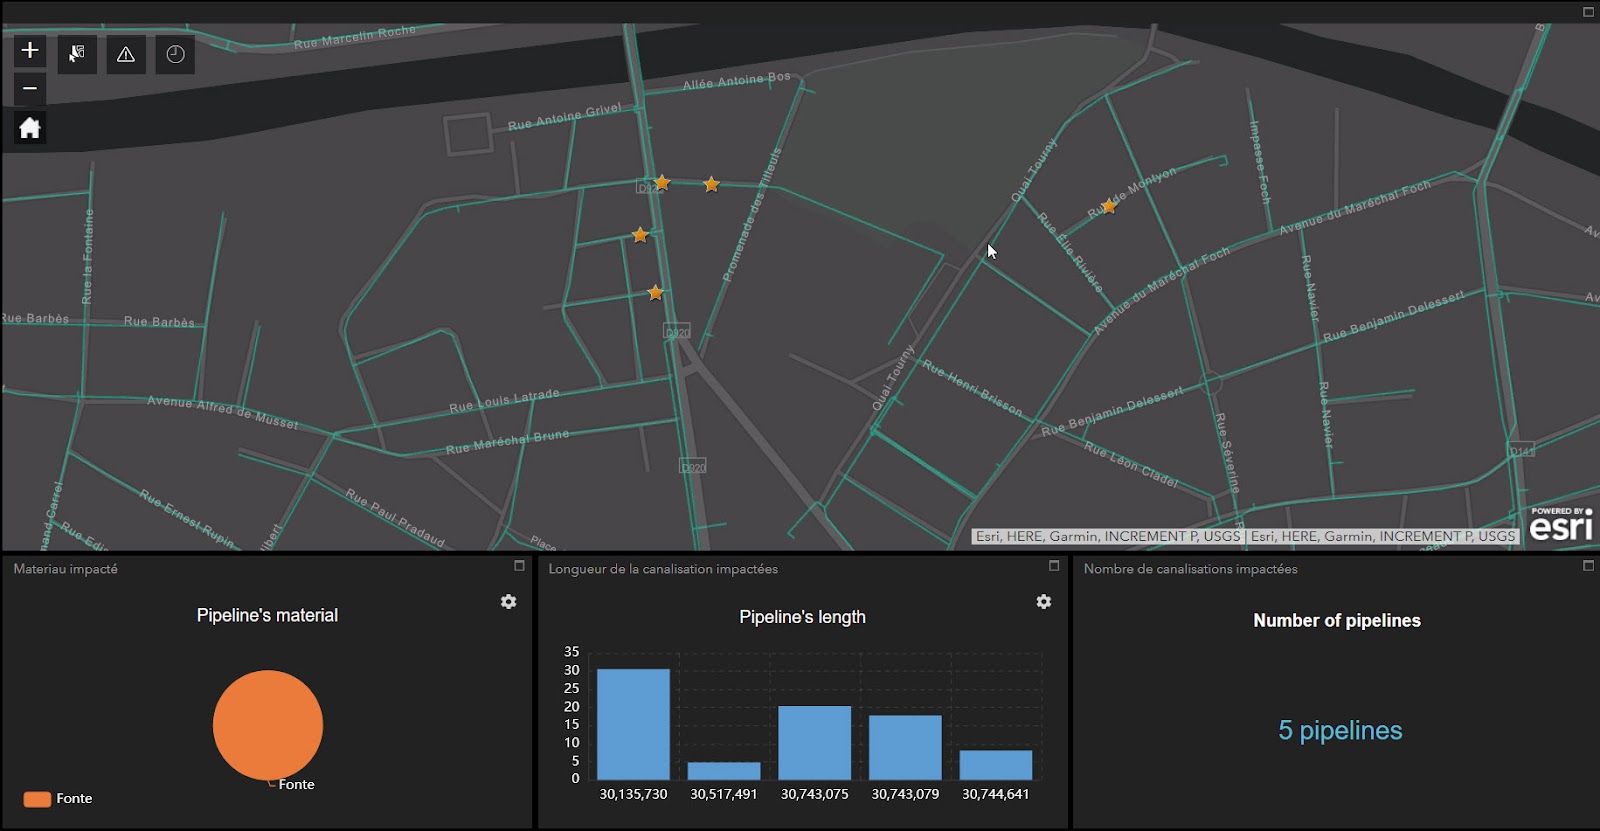The image size is (1600, 831).
Task: Click the bar labeled 30,517,491
Action: pos(724,771)
